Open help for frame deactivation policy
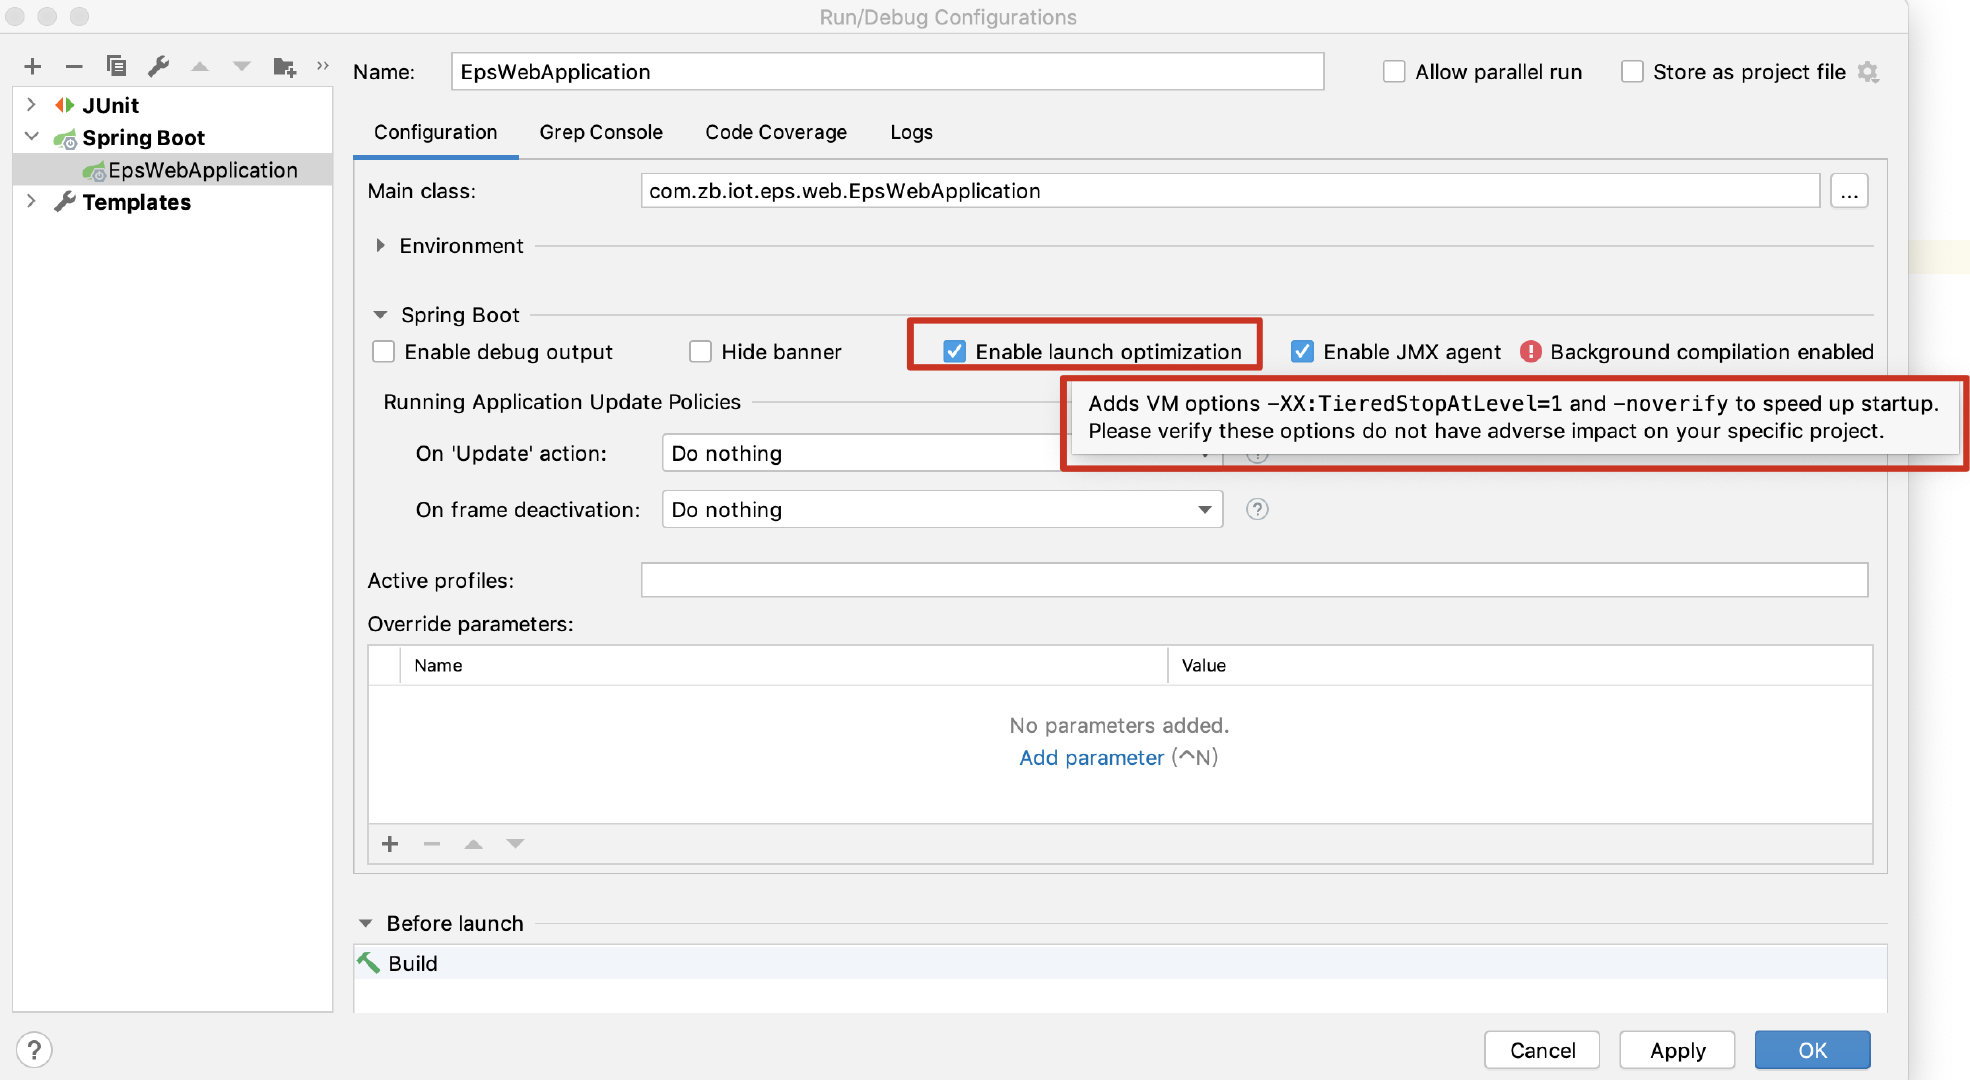This screenshot has width=1970, height=1080. [x=1257, y=510]
